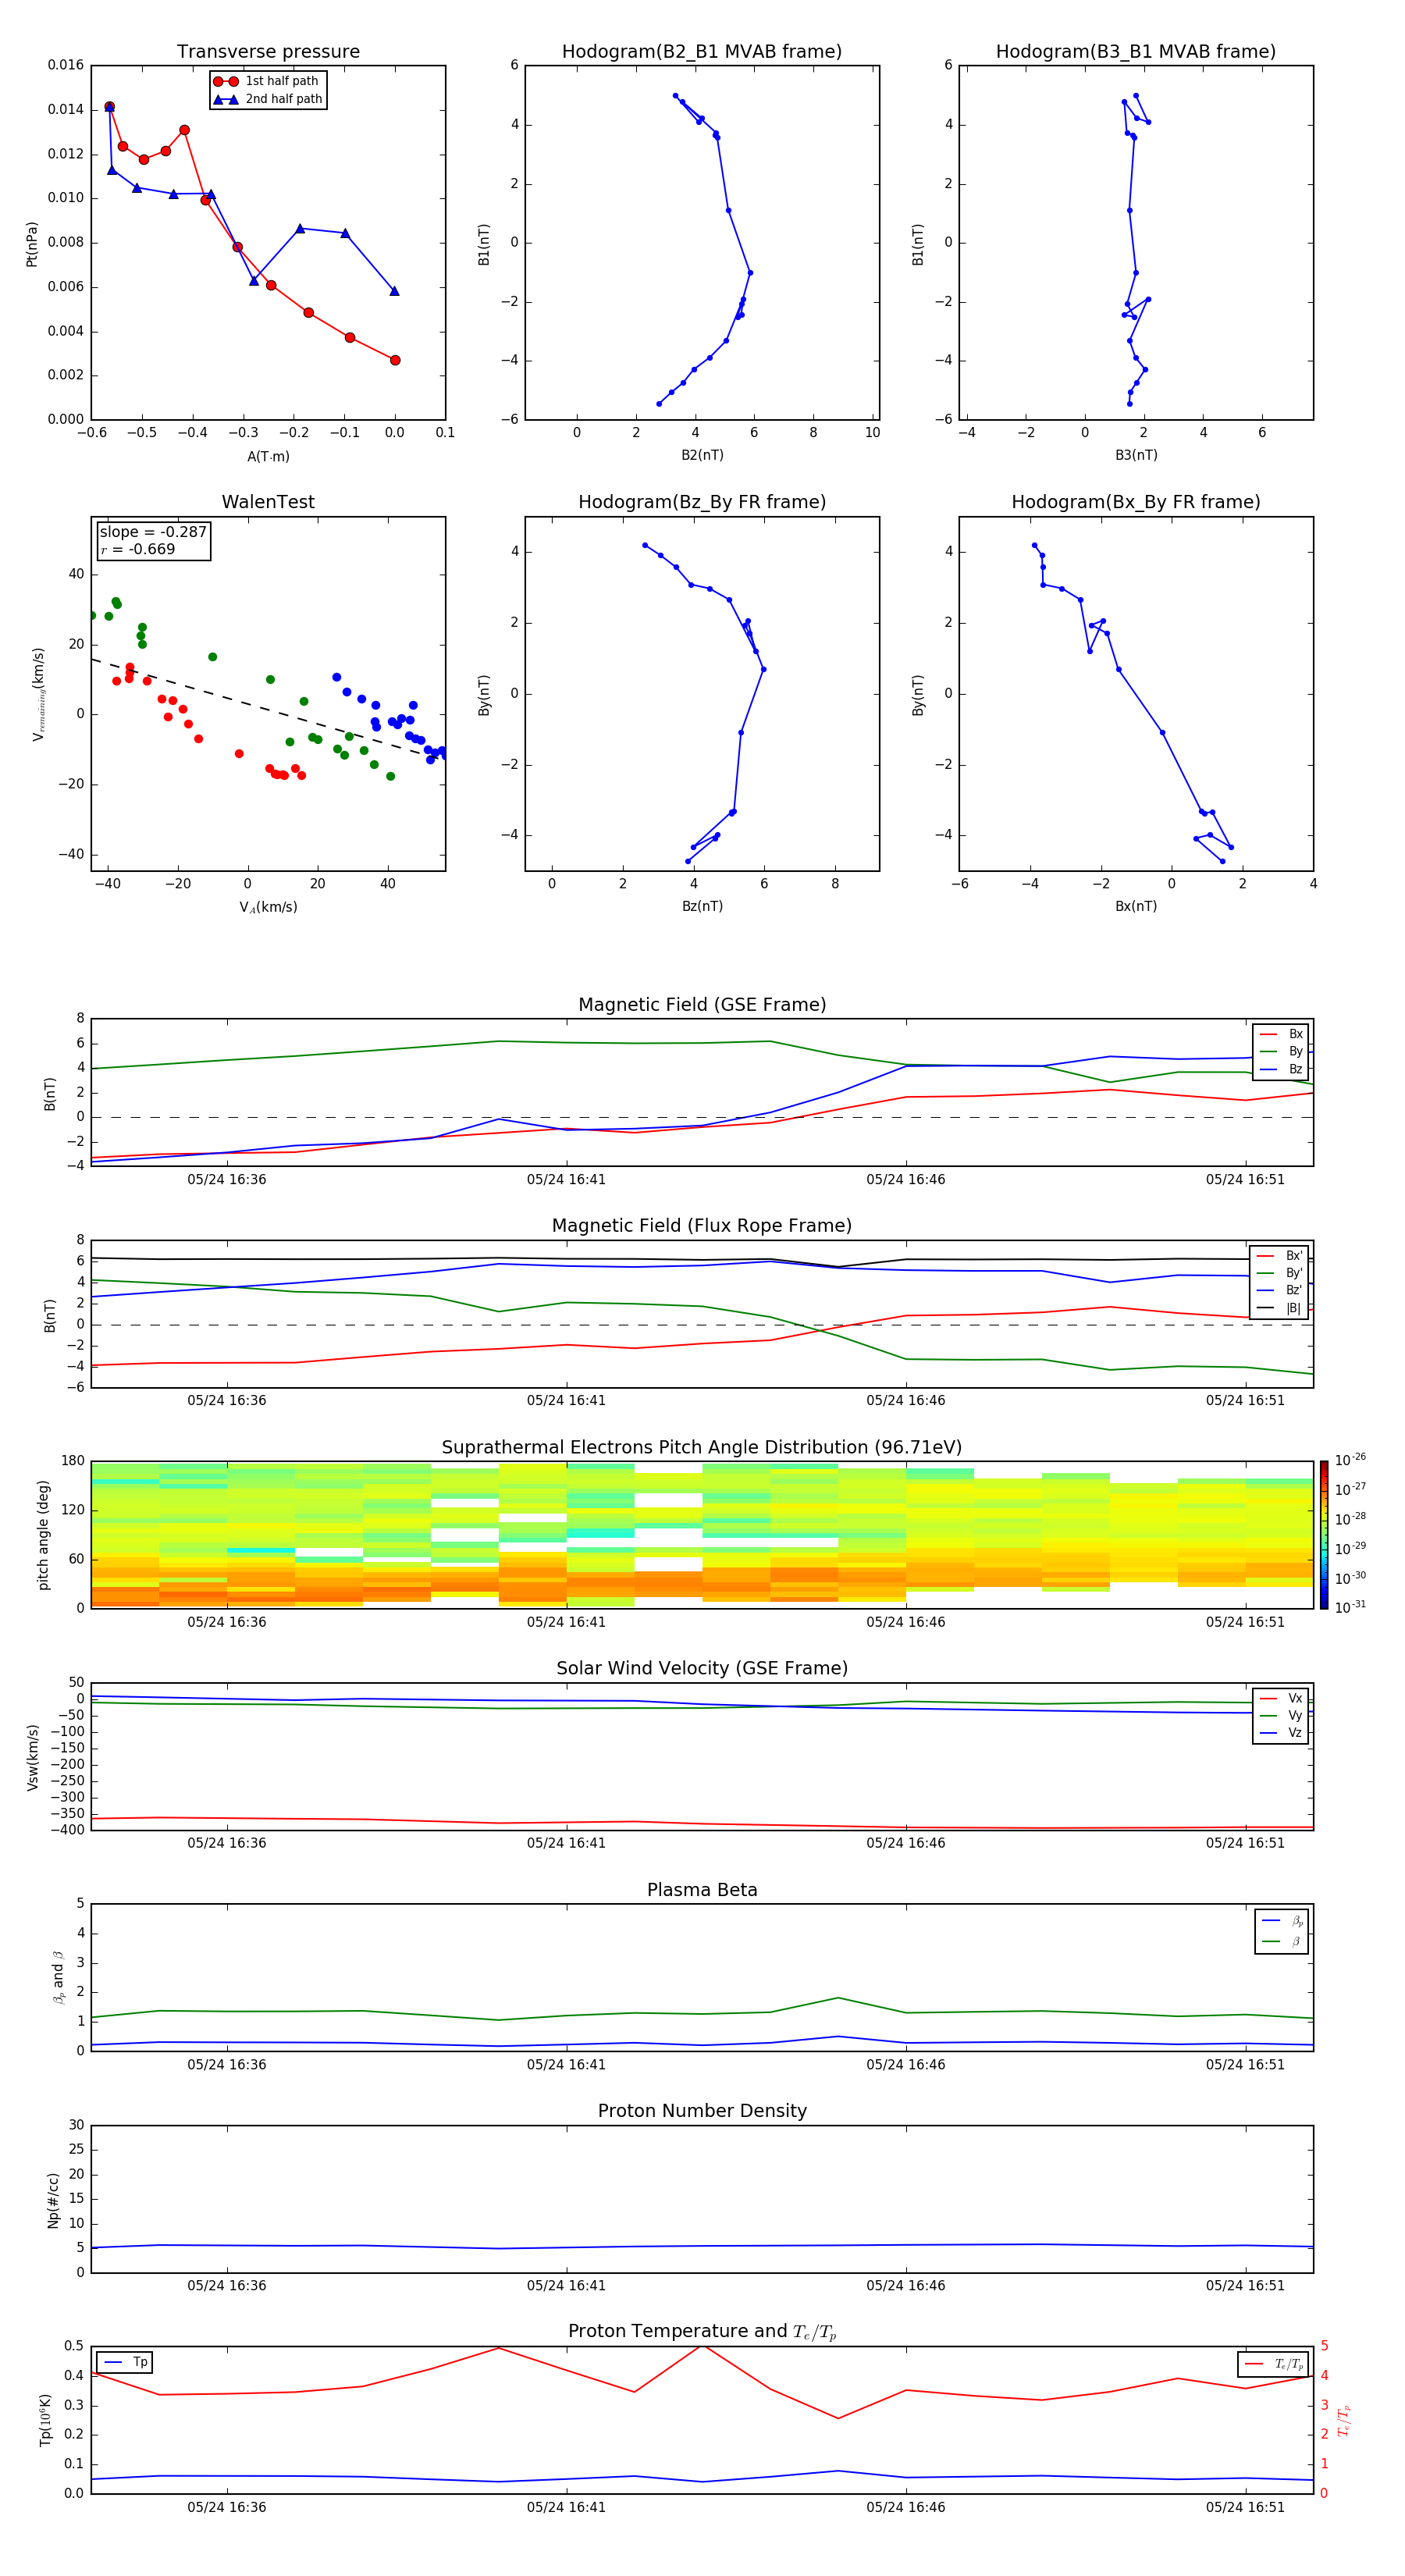Screen dimensions: 1405x2576
Task: Click 'Hodogram(Bx_By FR frame)' title
Action: [x=1136, y=502]
